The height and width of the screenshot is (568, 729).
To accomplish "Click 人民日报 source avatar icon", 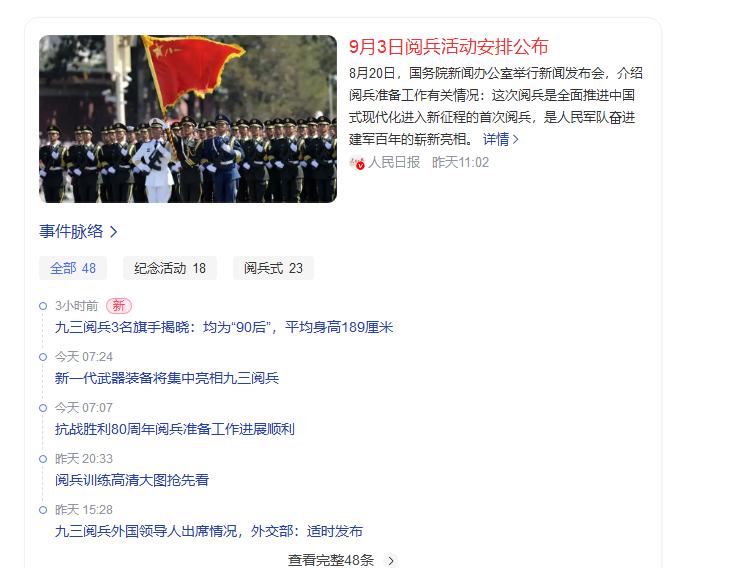I will coord(357,163).
